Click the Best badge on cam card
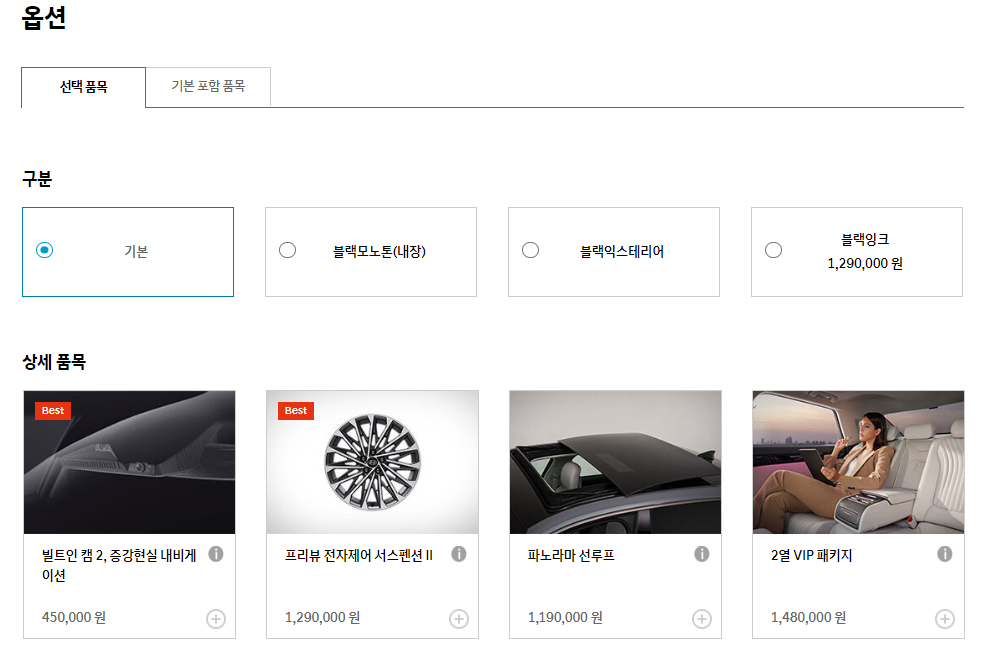988x649 pixels. tap(53, 411)
